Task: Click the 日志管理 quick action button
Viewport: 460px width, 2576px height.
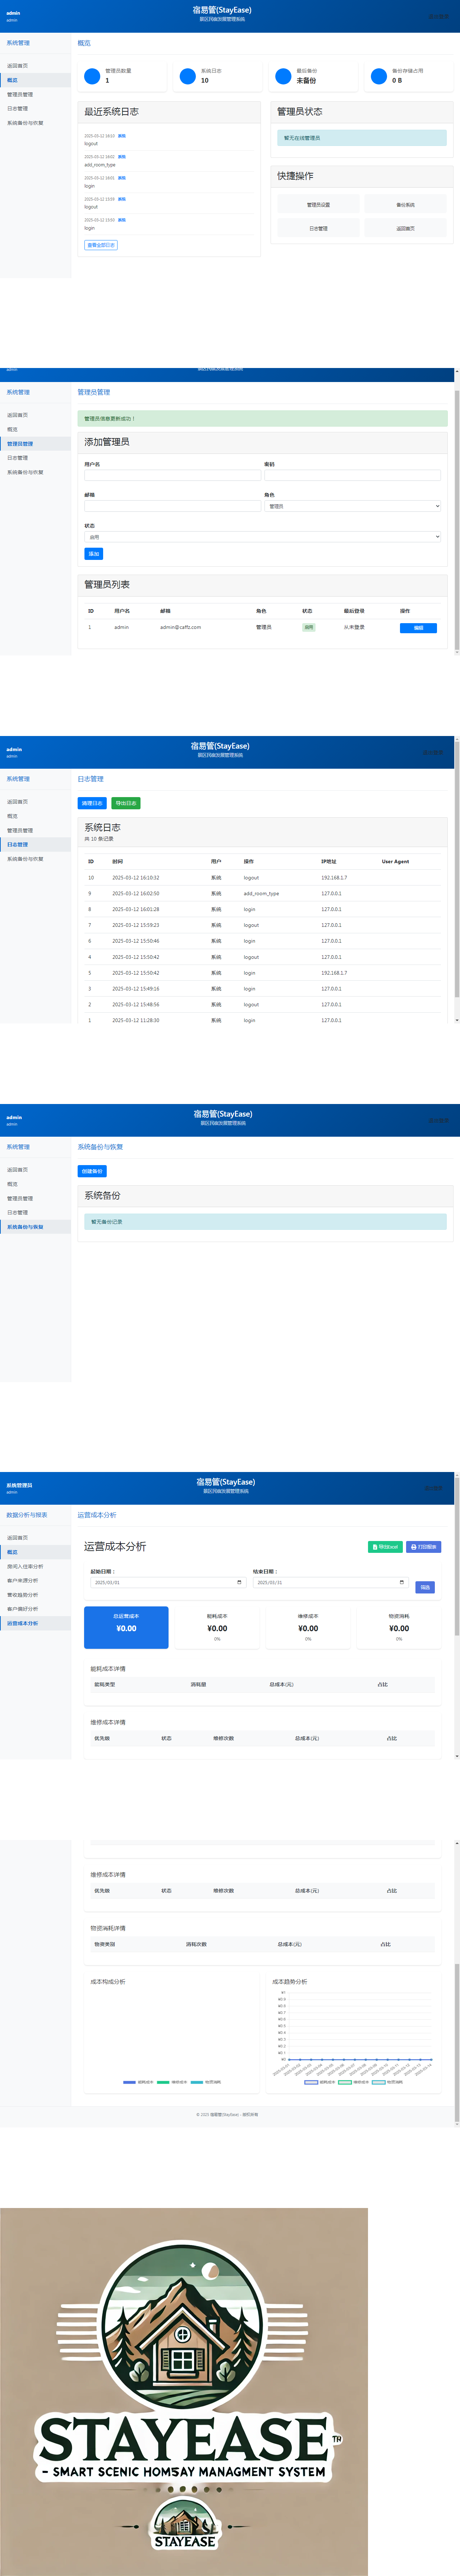Action: pos(318,228)
